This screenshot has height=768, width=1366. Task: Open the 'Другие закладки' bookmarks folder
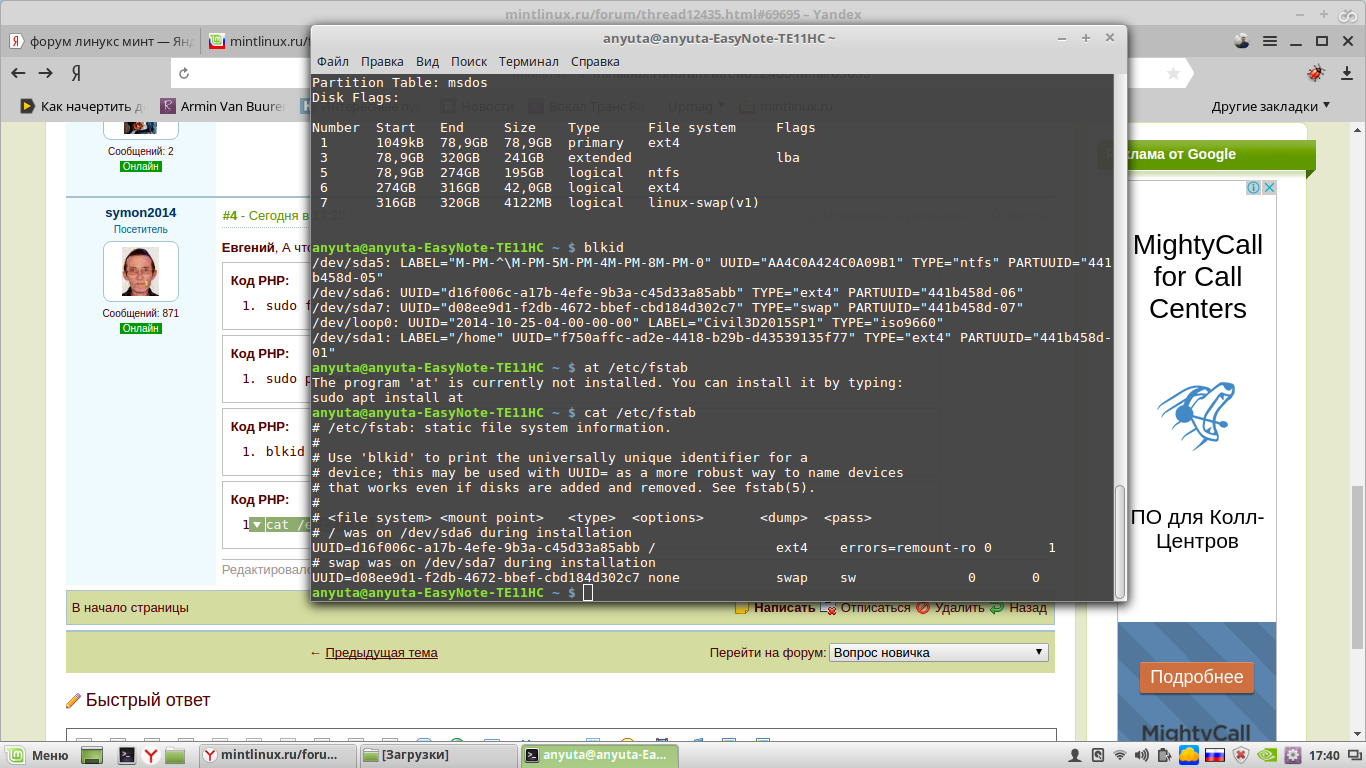pos(1270,106)
